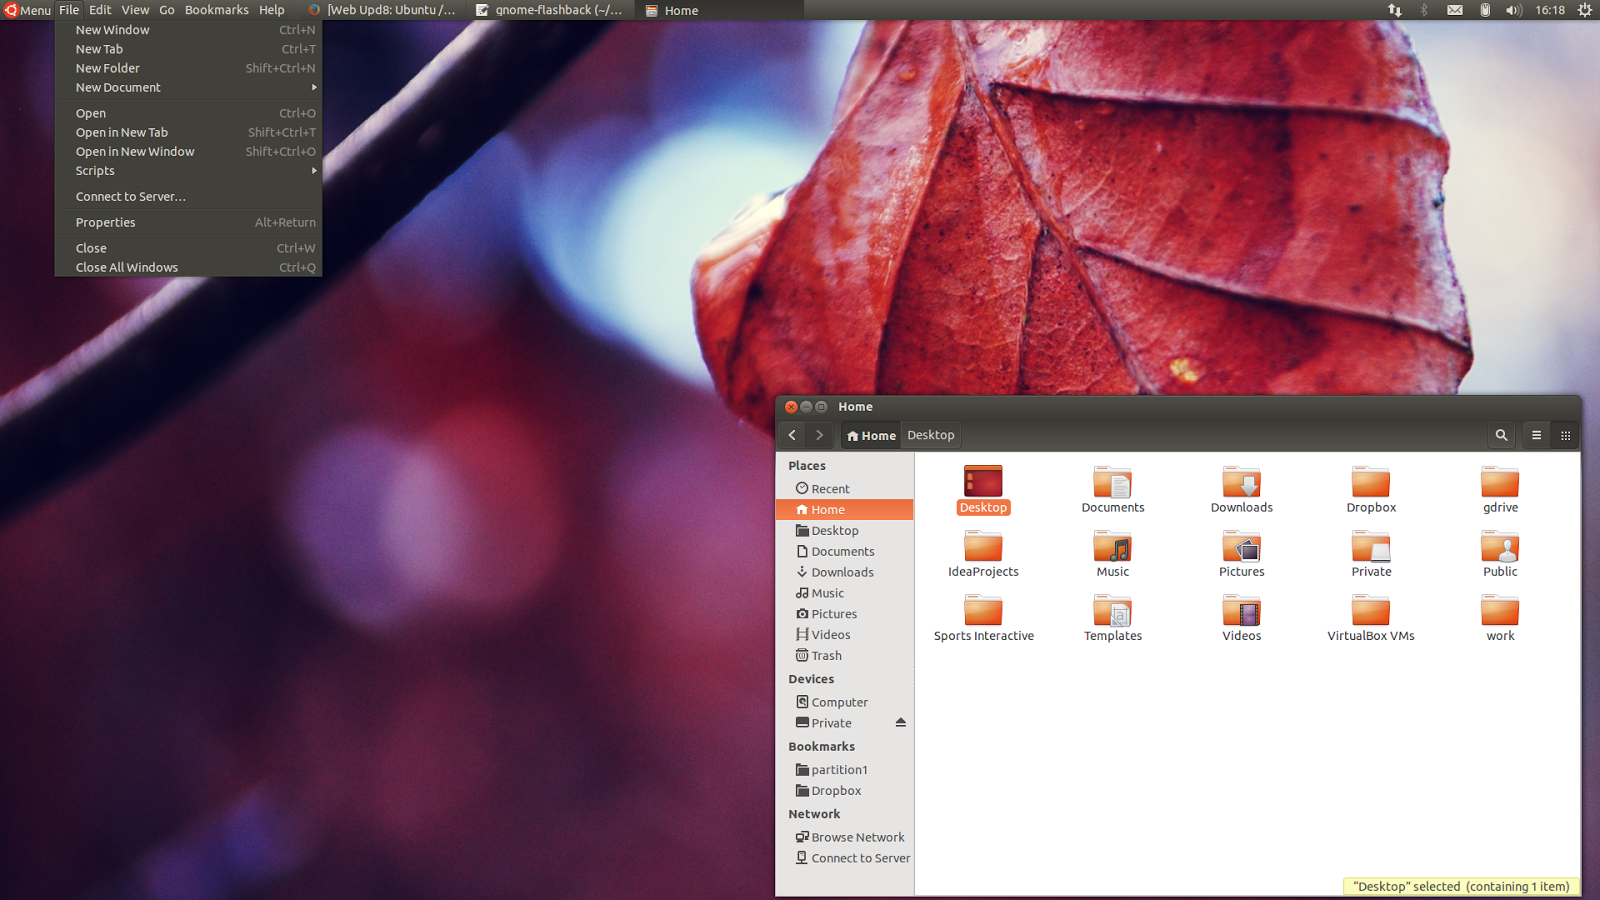Select the search icon in the file manager toolbar

pos(1501,435)
